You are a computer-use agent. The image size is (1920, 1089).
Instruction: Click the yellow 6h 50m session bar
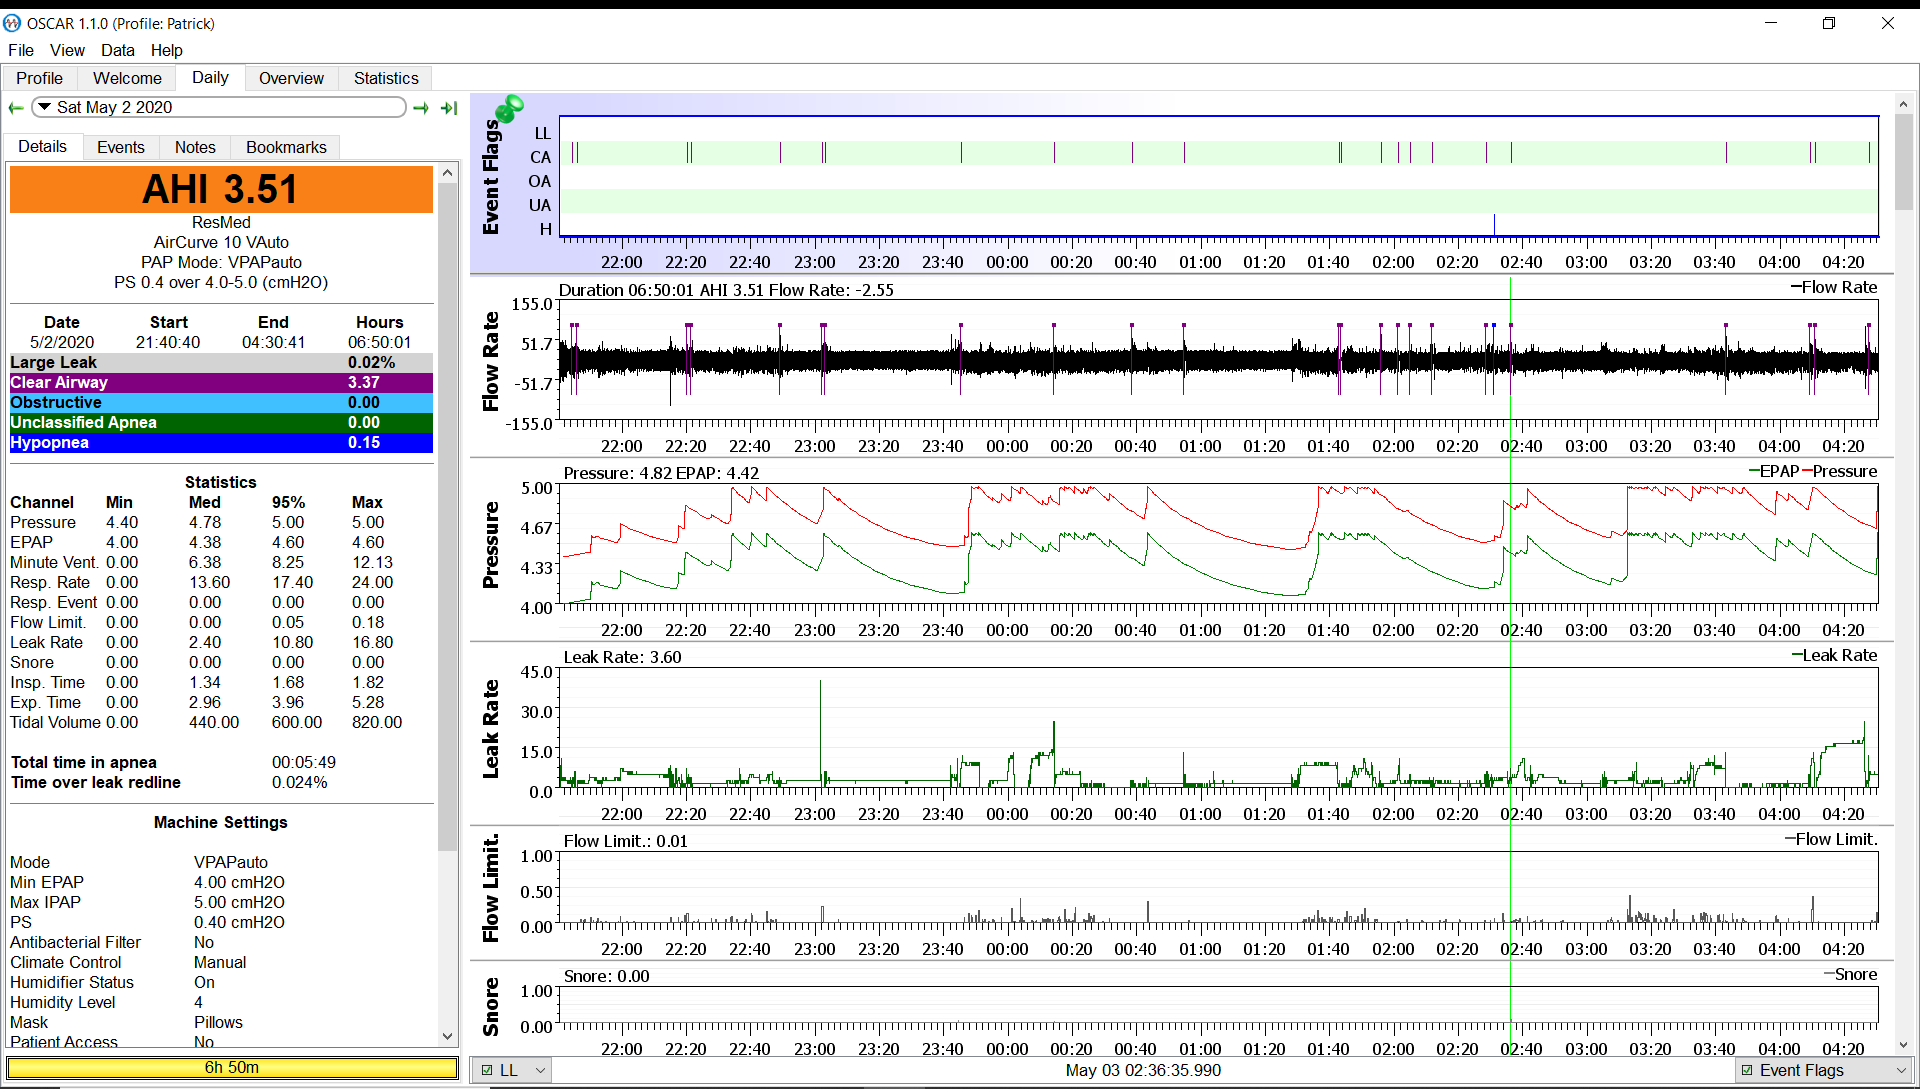[232, 1068]
